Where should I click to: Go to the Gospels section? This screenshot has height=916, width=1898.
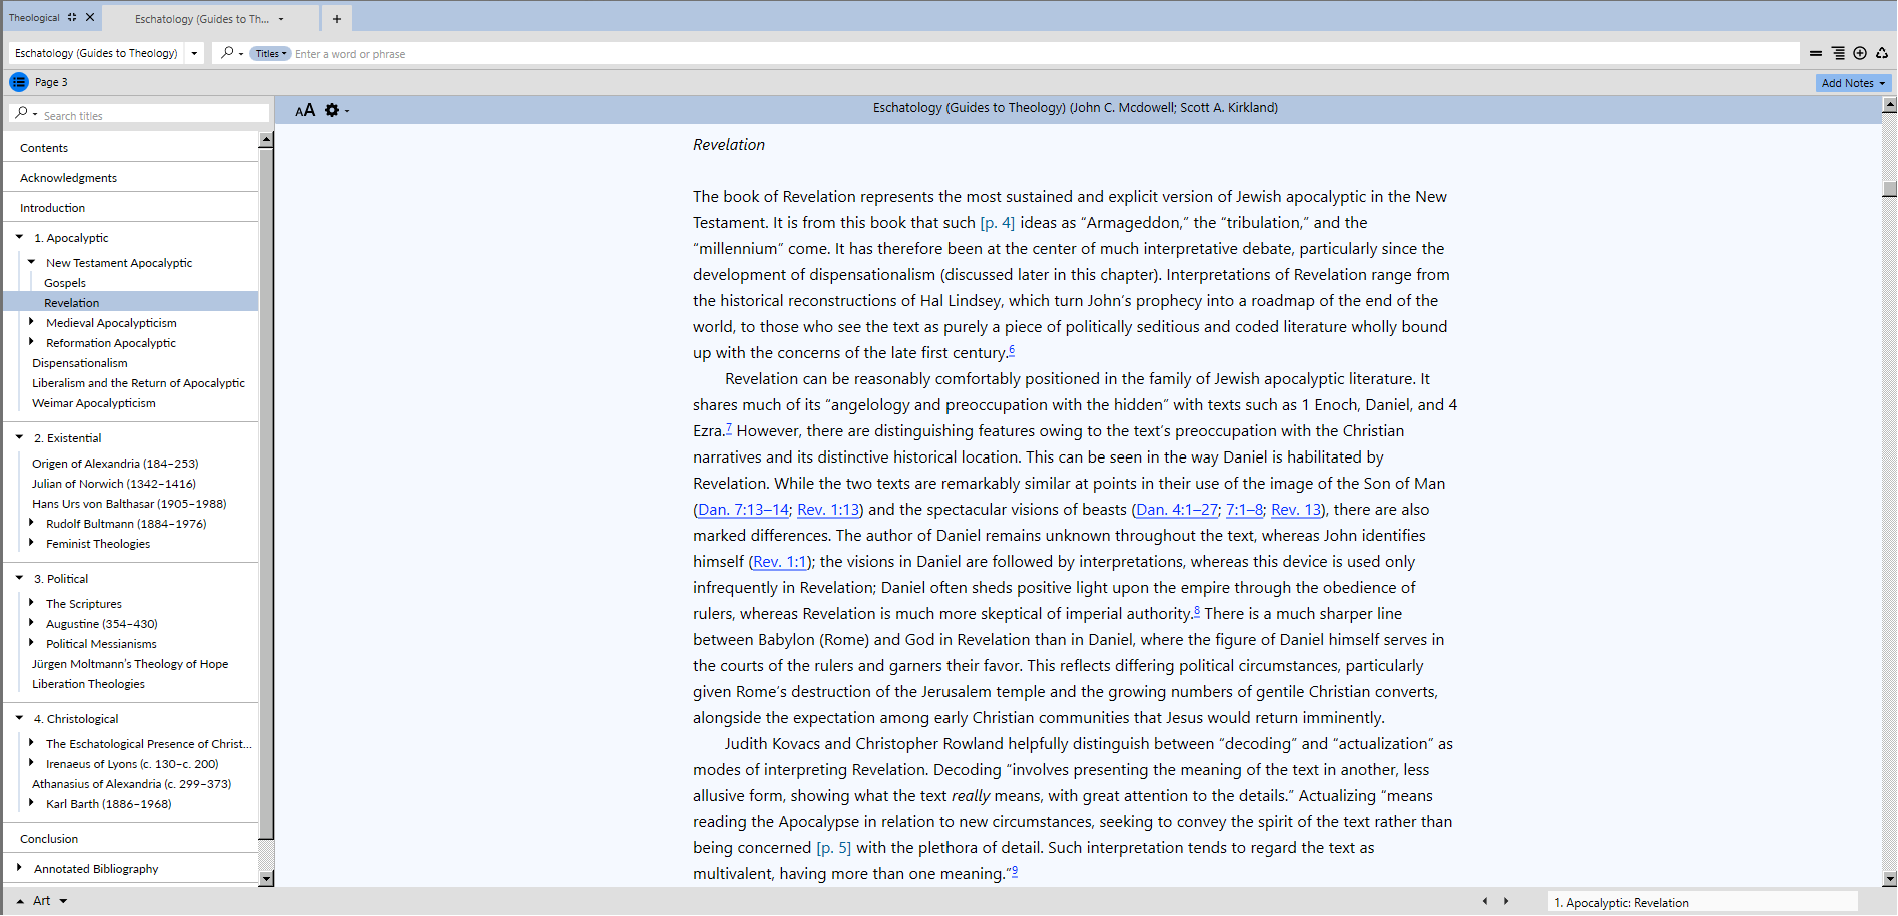[65, 283]
